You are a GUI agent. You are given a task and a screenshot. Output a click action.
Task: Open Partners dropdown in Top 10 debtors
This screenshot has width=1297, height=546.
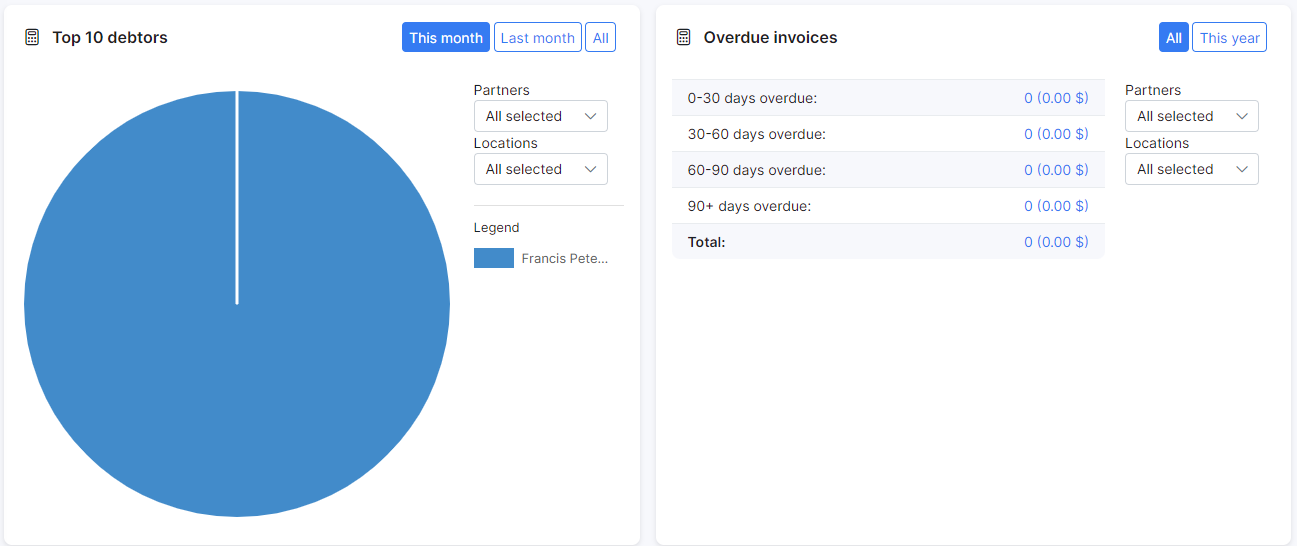(x=540, y=116)
